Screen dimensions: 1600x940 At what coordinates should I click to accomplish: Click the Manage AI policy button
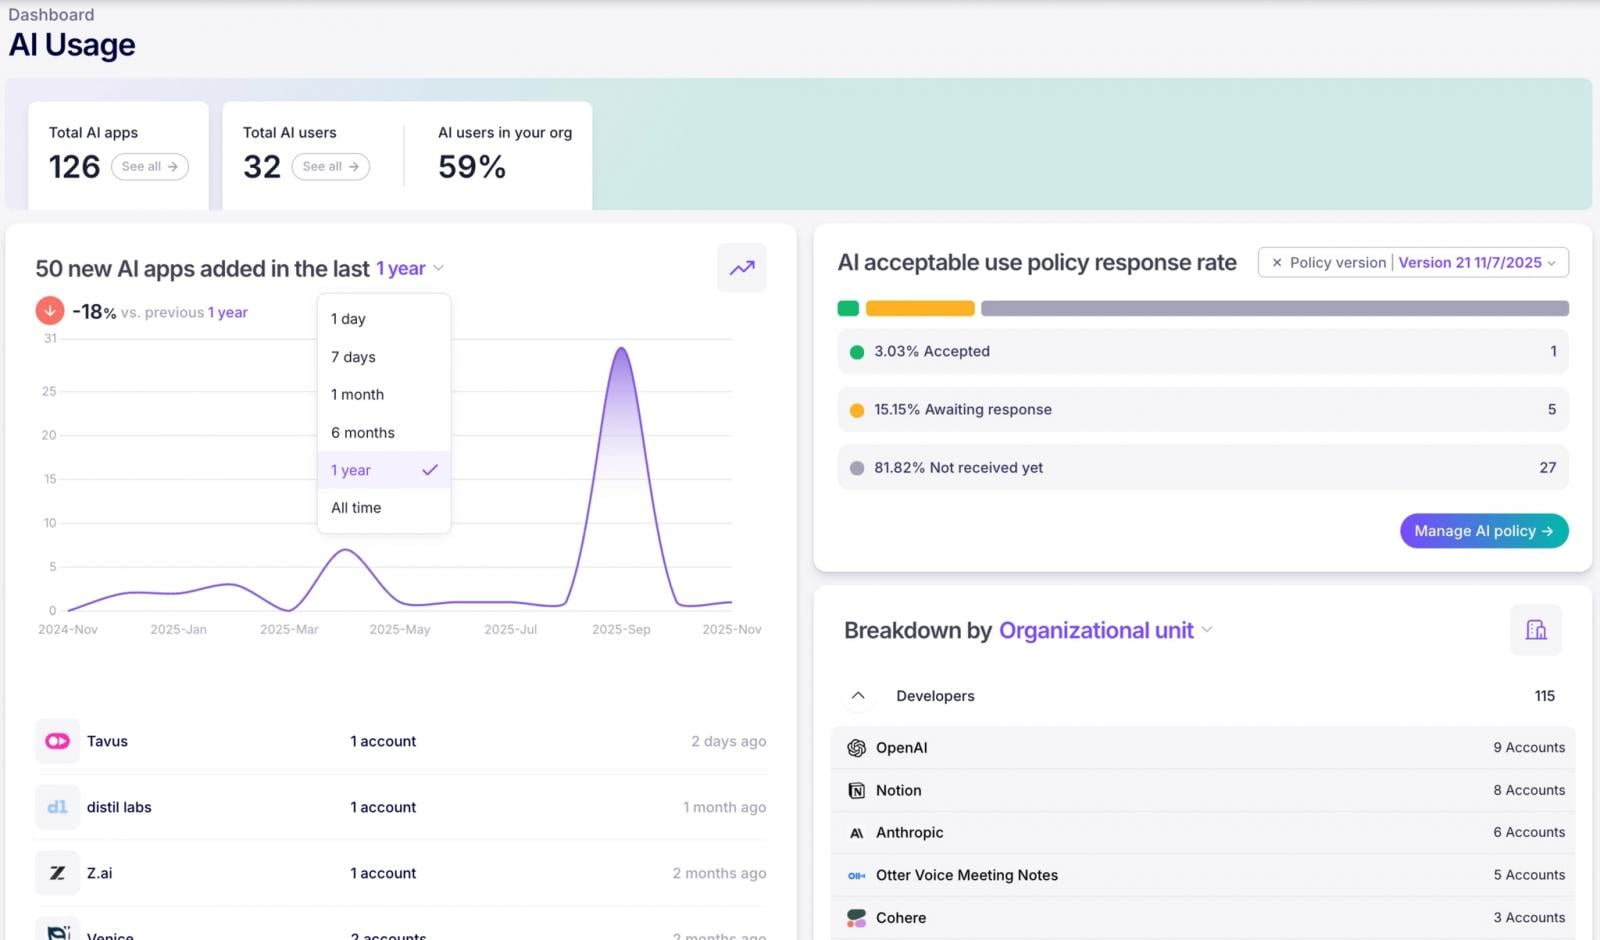click(1483, 531)
